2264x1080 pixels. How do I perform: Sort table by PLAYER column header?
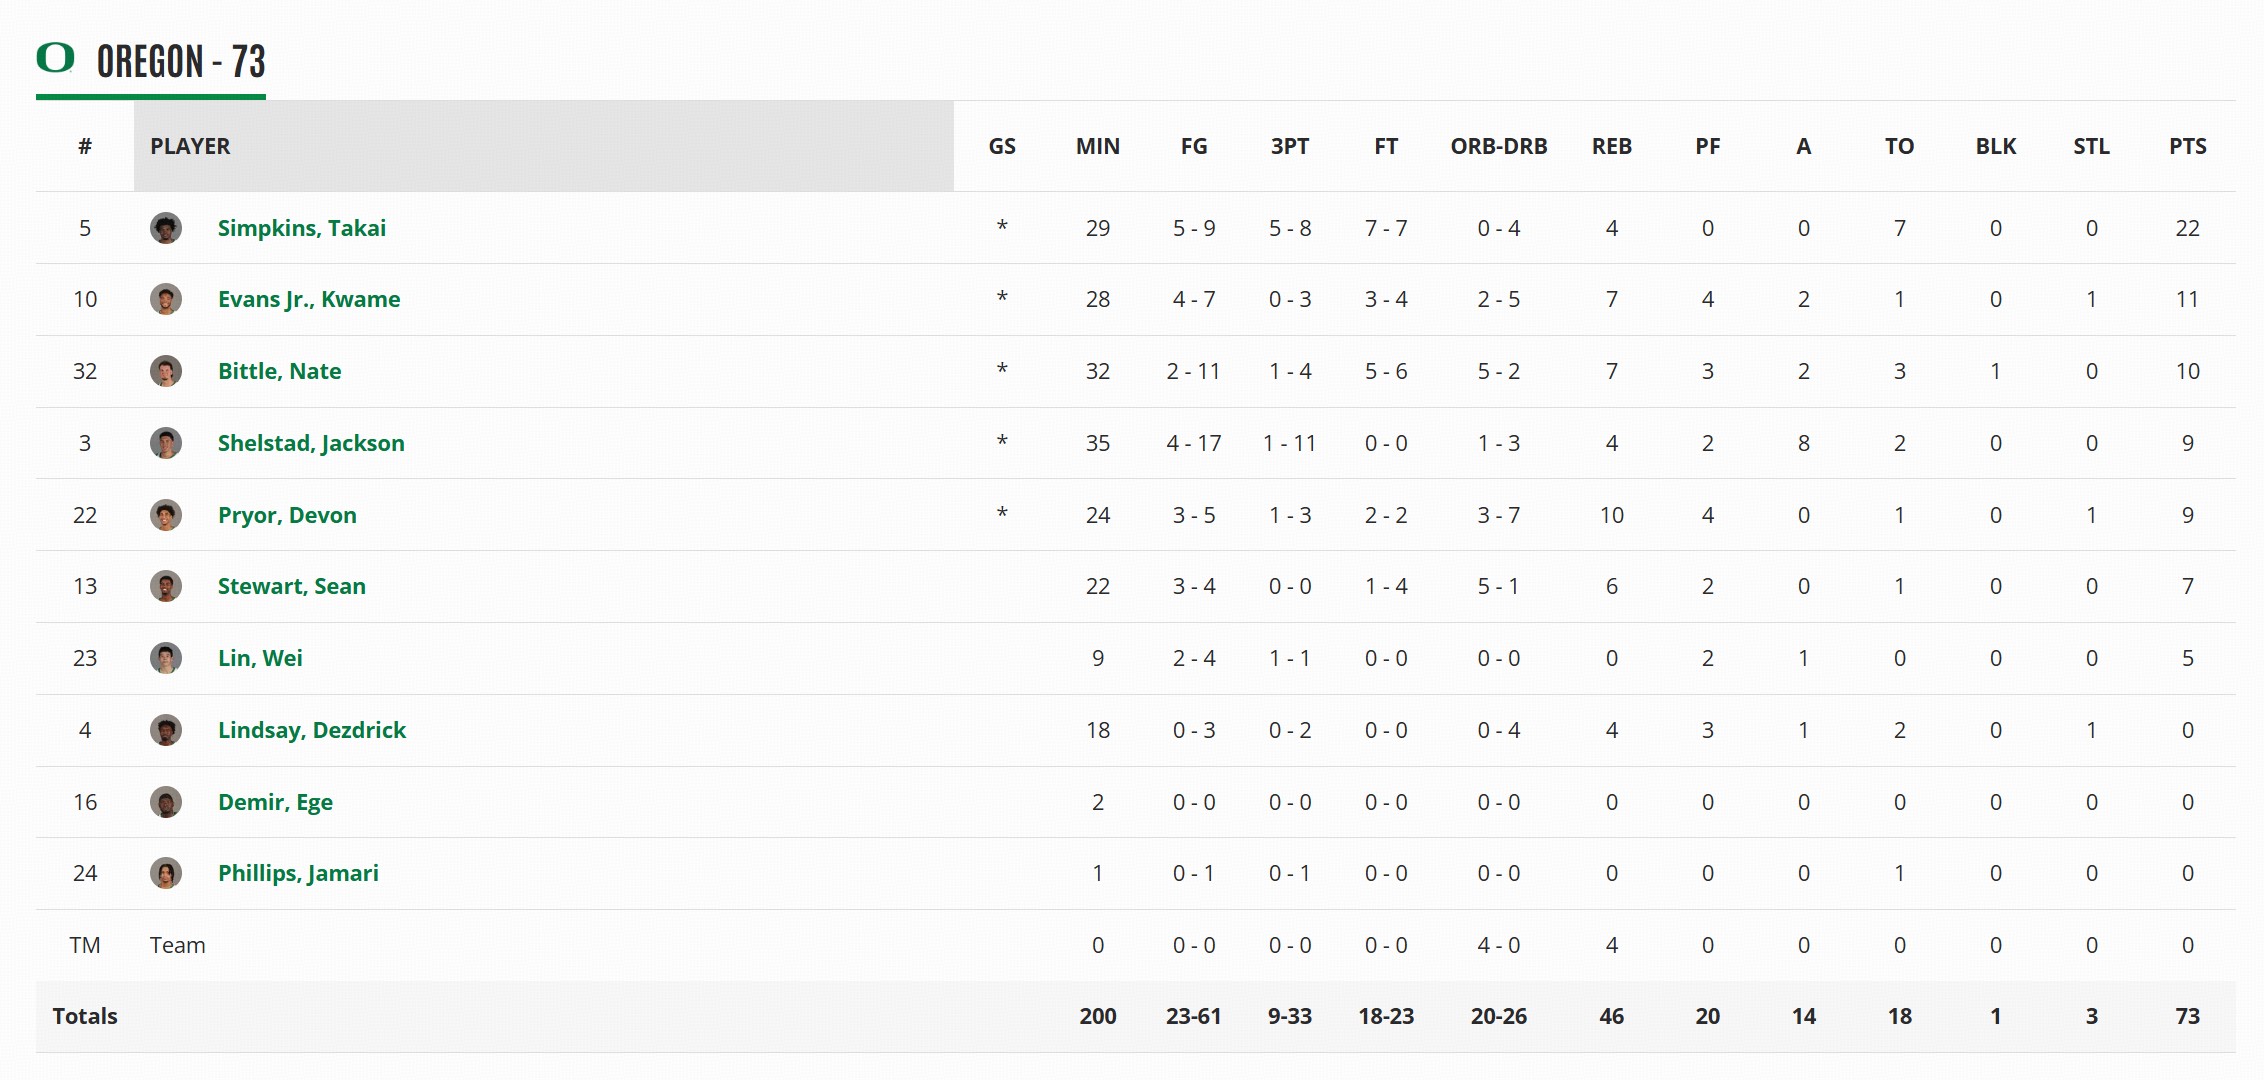(190, 146)
